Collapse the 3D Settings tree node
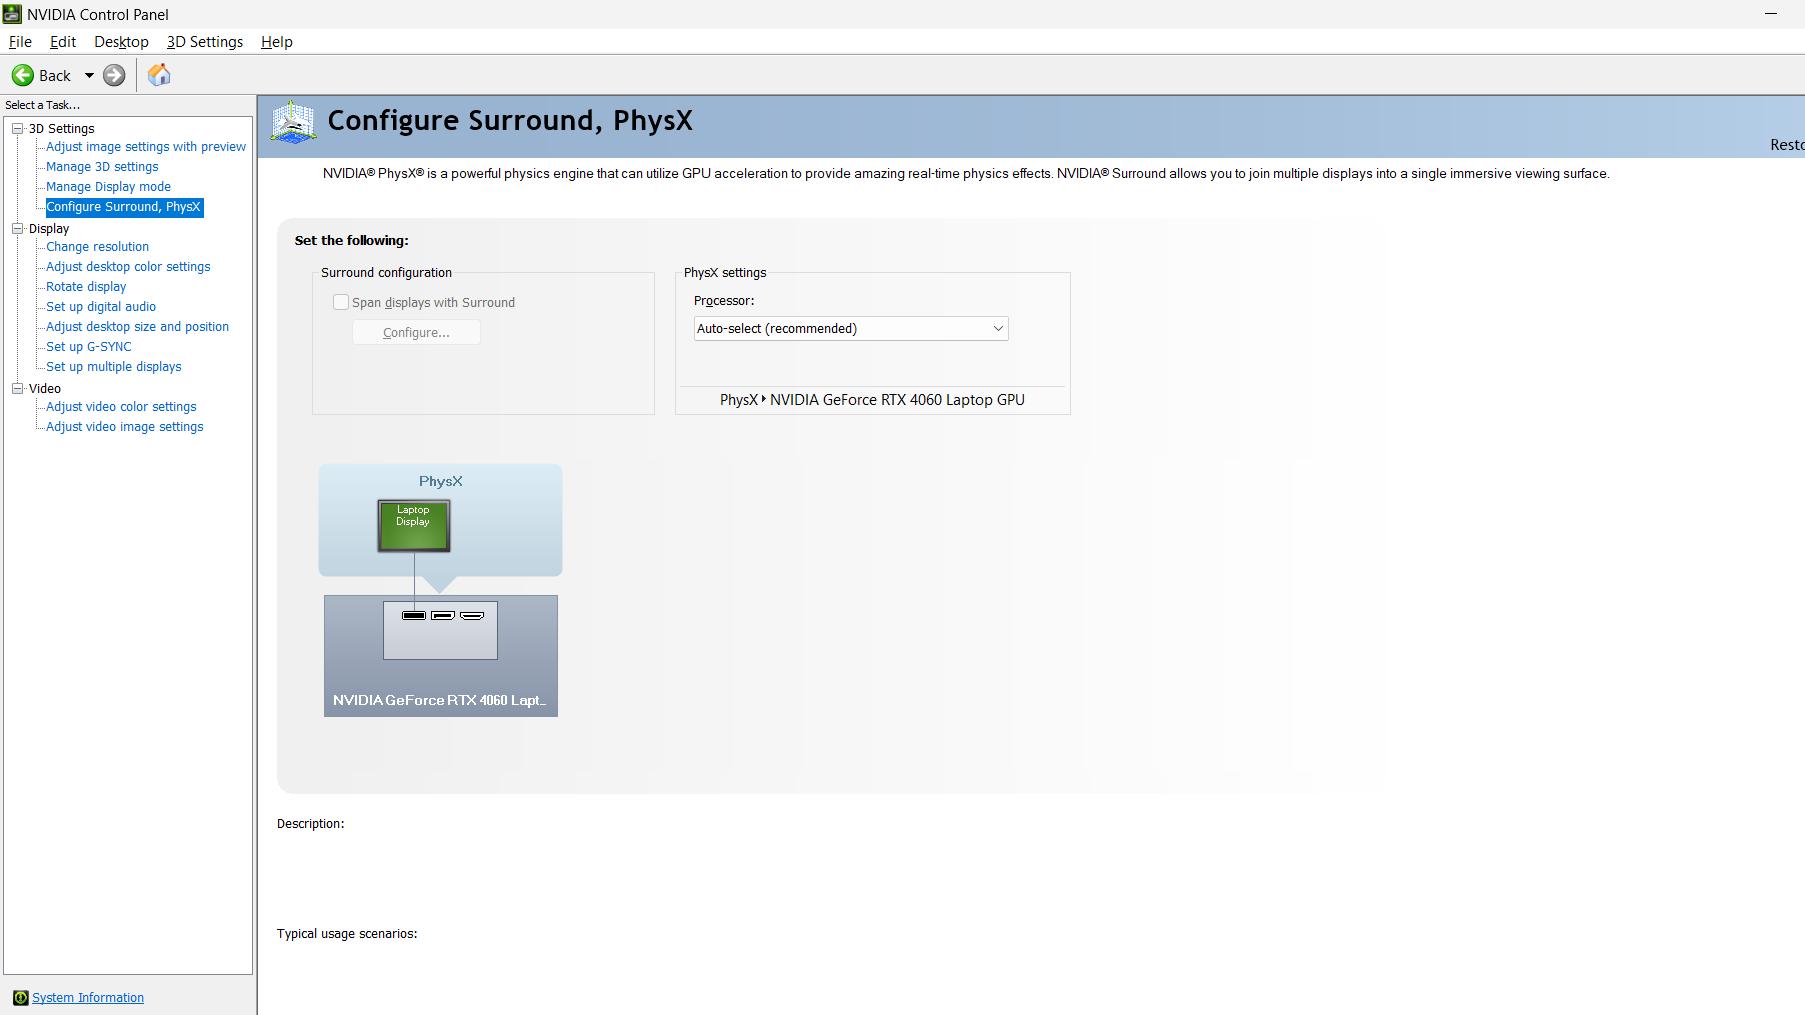 pos(17,128)
